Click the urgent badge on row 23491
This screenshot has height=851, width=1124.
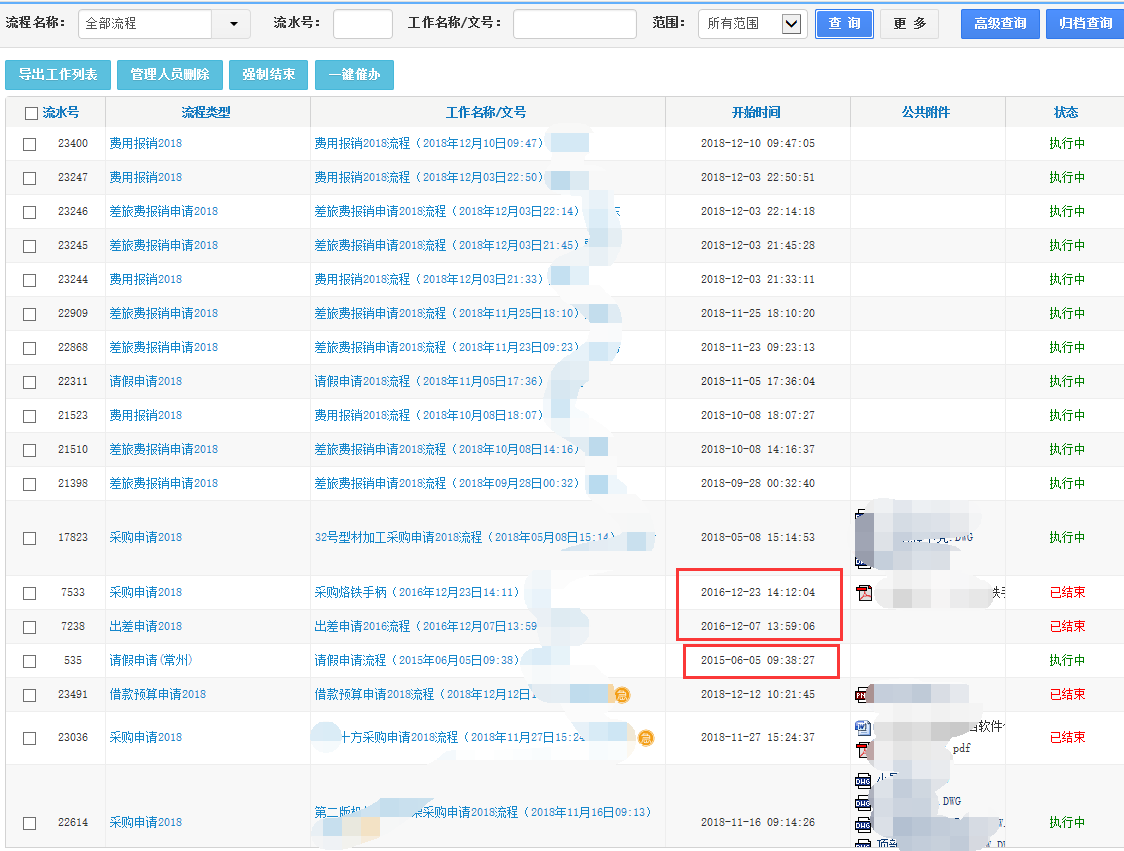[622, 694]
